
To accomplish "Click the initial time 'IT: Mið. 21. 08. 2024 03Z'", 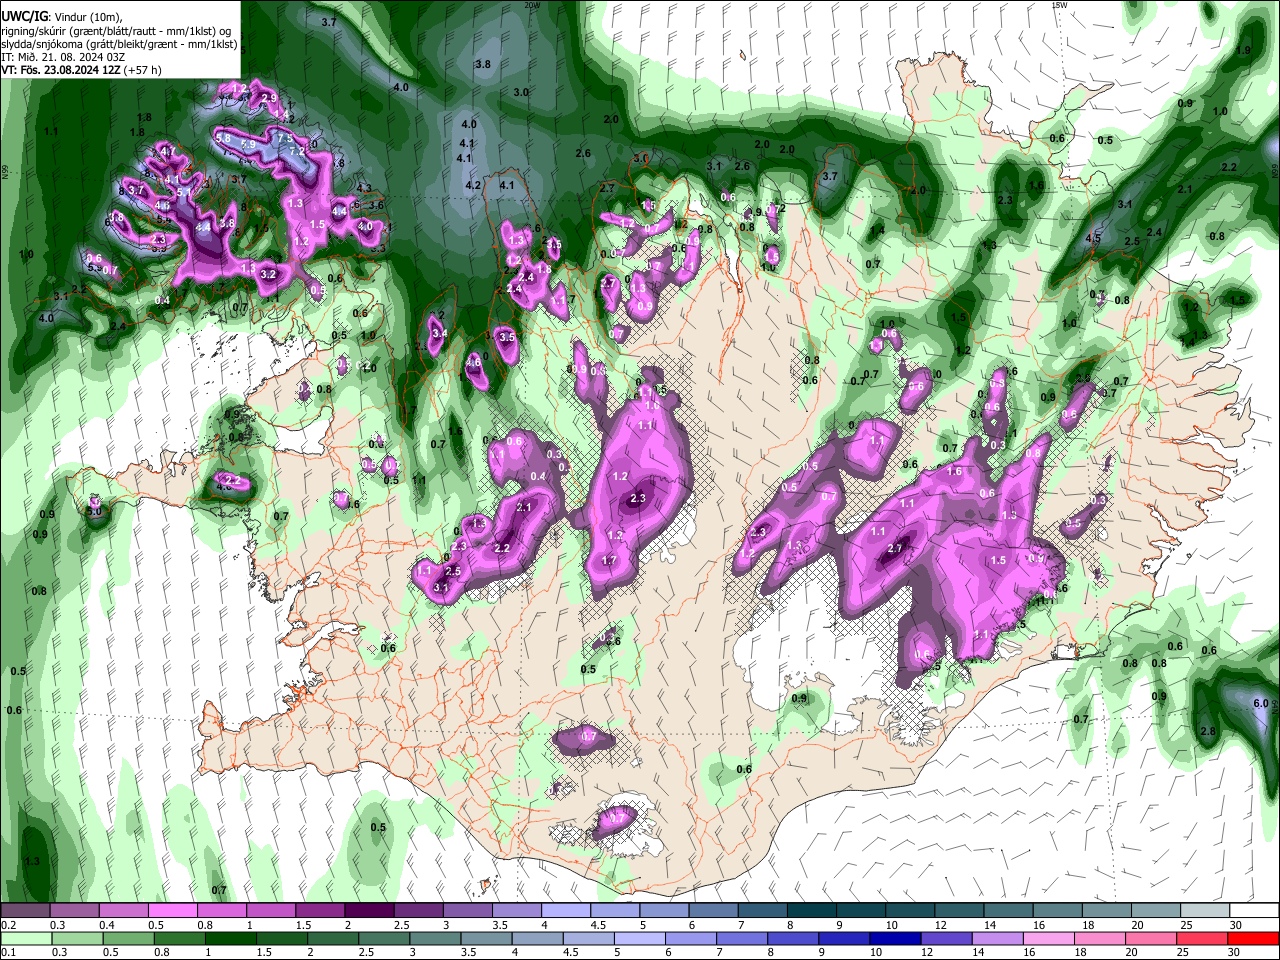I will tap(62, 57).
